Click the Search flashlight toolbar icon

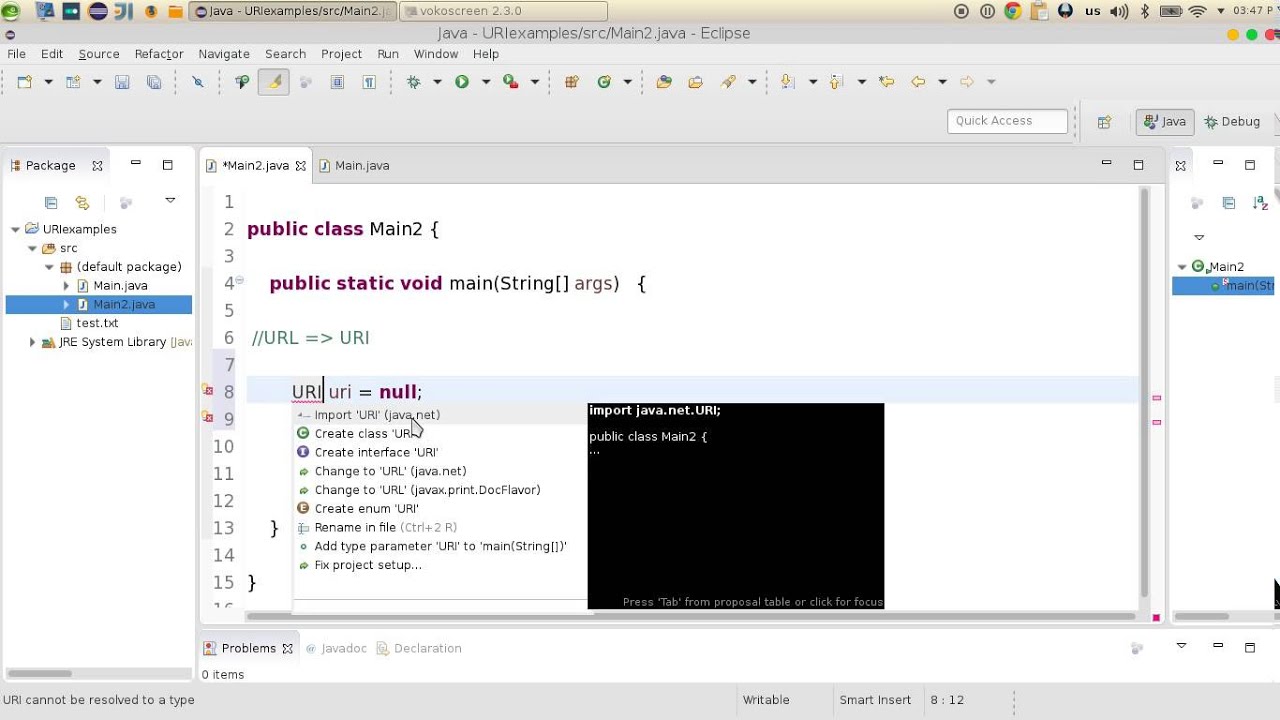pyautogui.click(x=728, y=82)
